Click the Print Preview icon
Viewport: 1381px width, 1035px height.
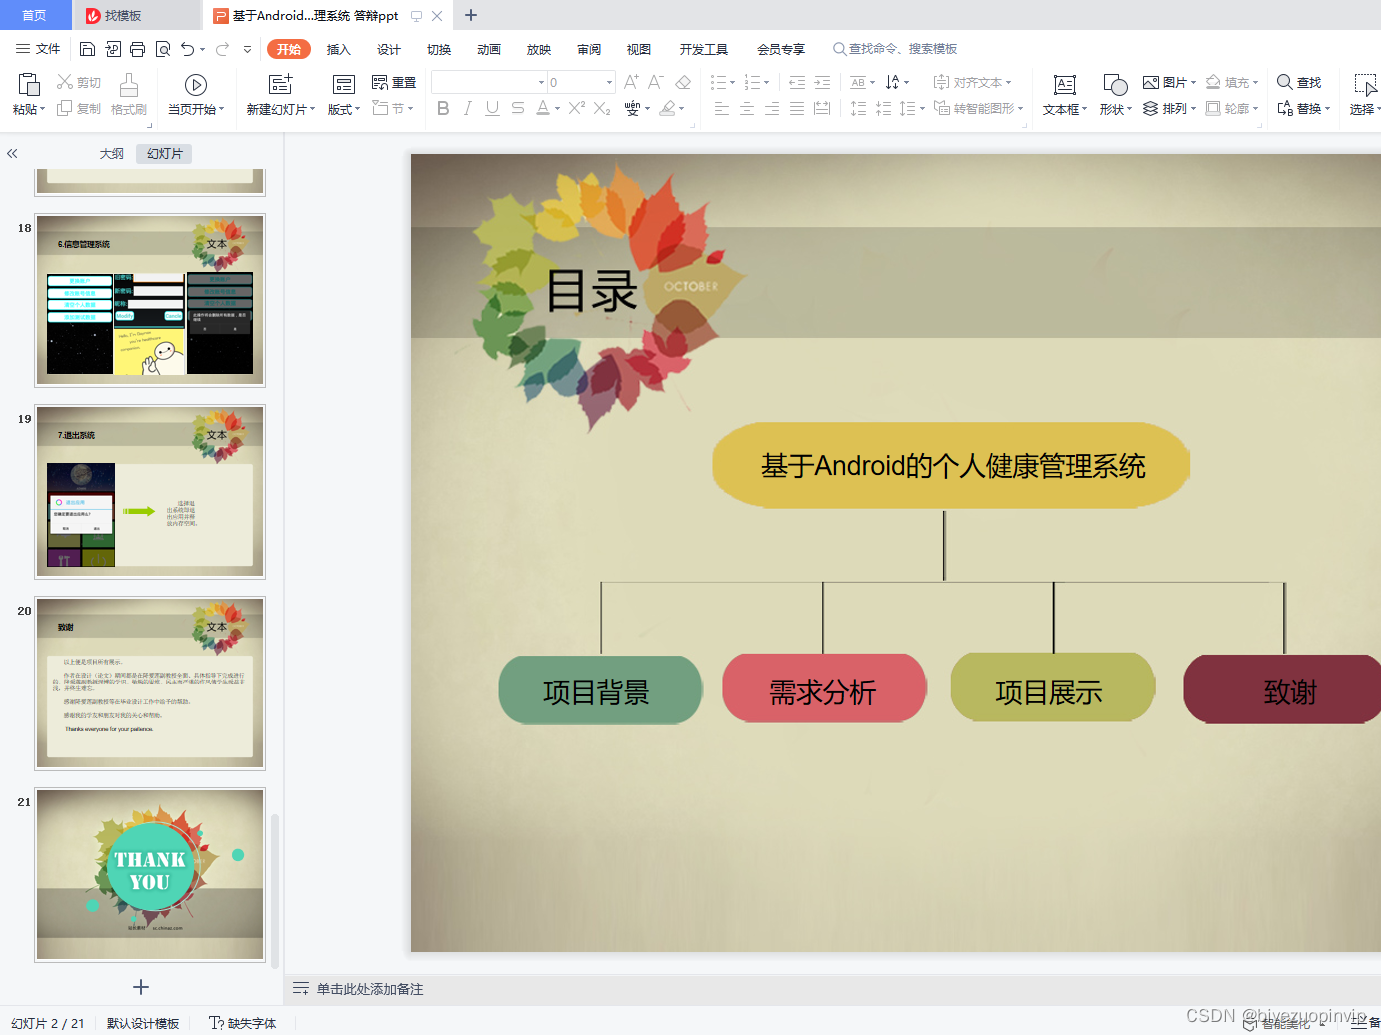point(163,49)
